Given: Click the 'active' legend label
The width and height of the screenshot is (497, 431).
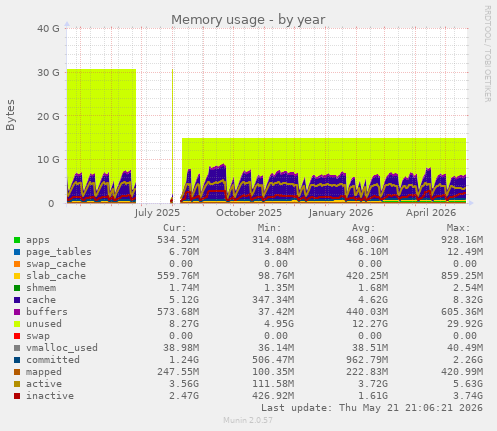Looking at the screenshot, I should 44,384.
